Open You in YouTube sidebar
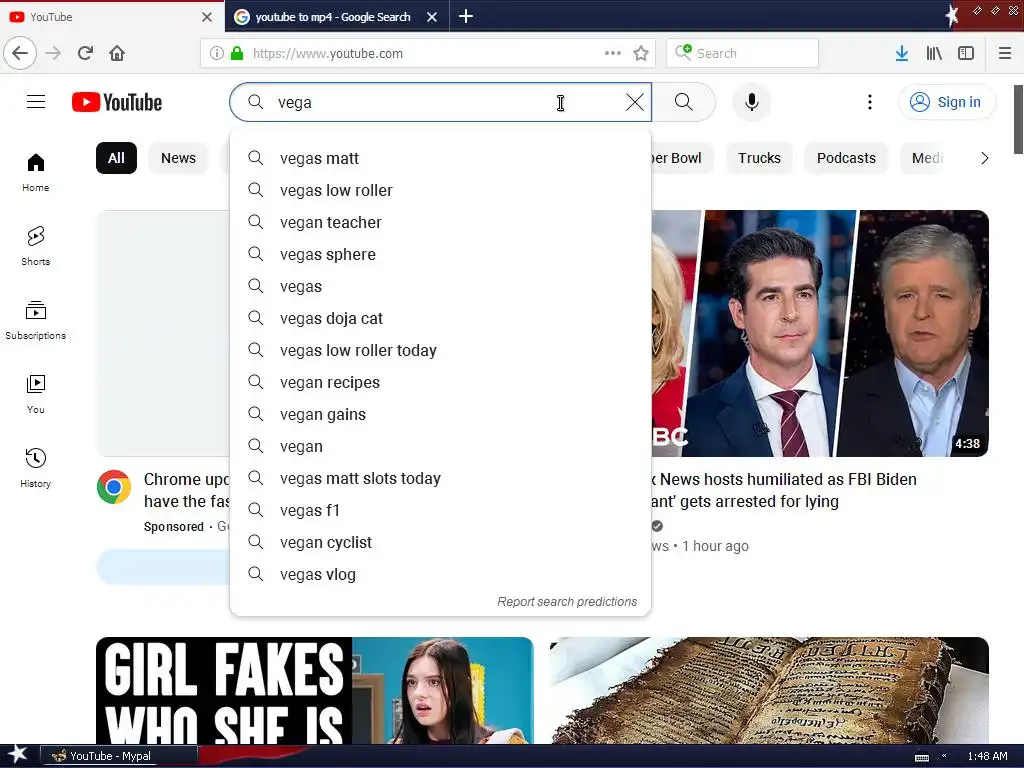Viewport: 1024px width, 768px height. 36,394
